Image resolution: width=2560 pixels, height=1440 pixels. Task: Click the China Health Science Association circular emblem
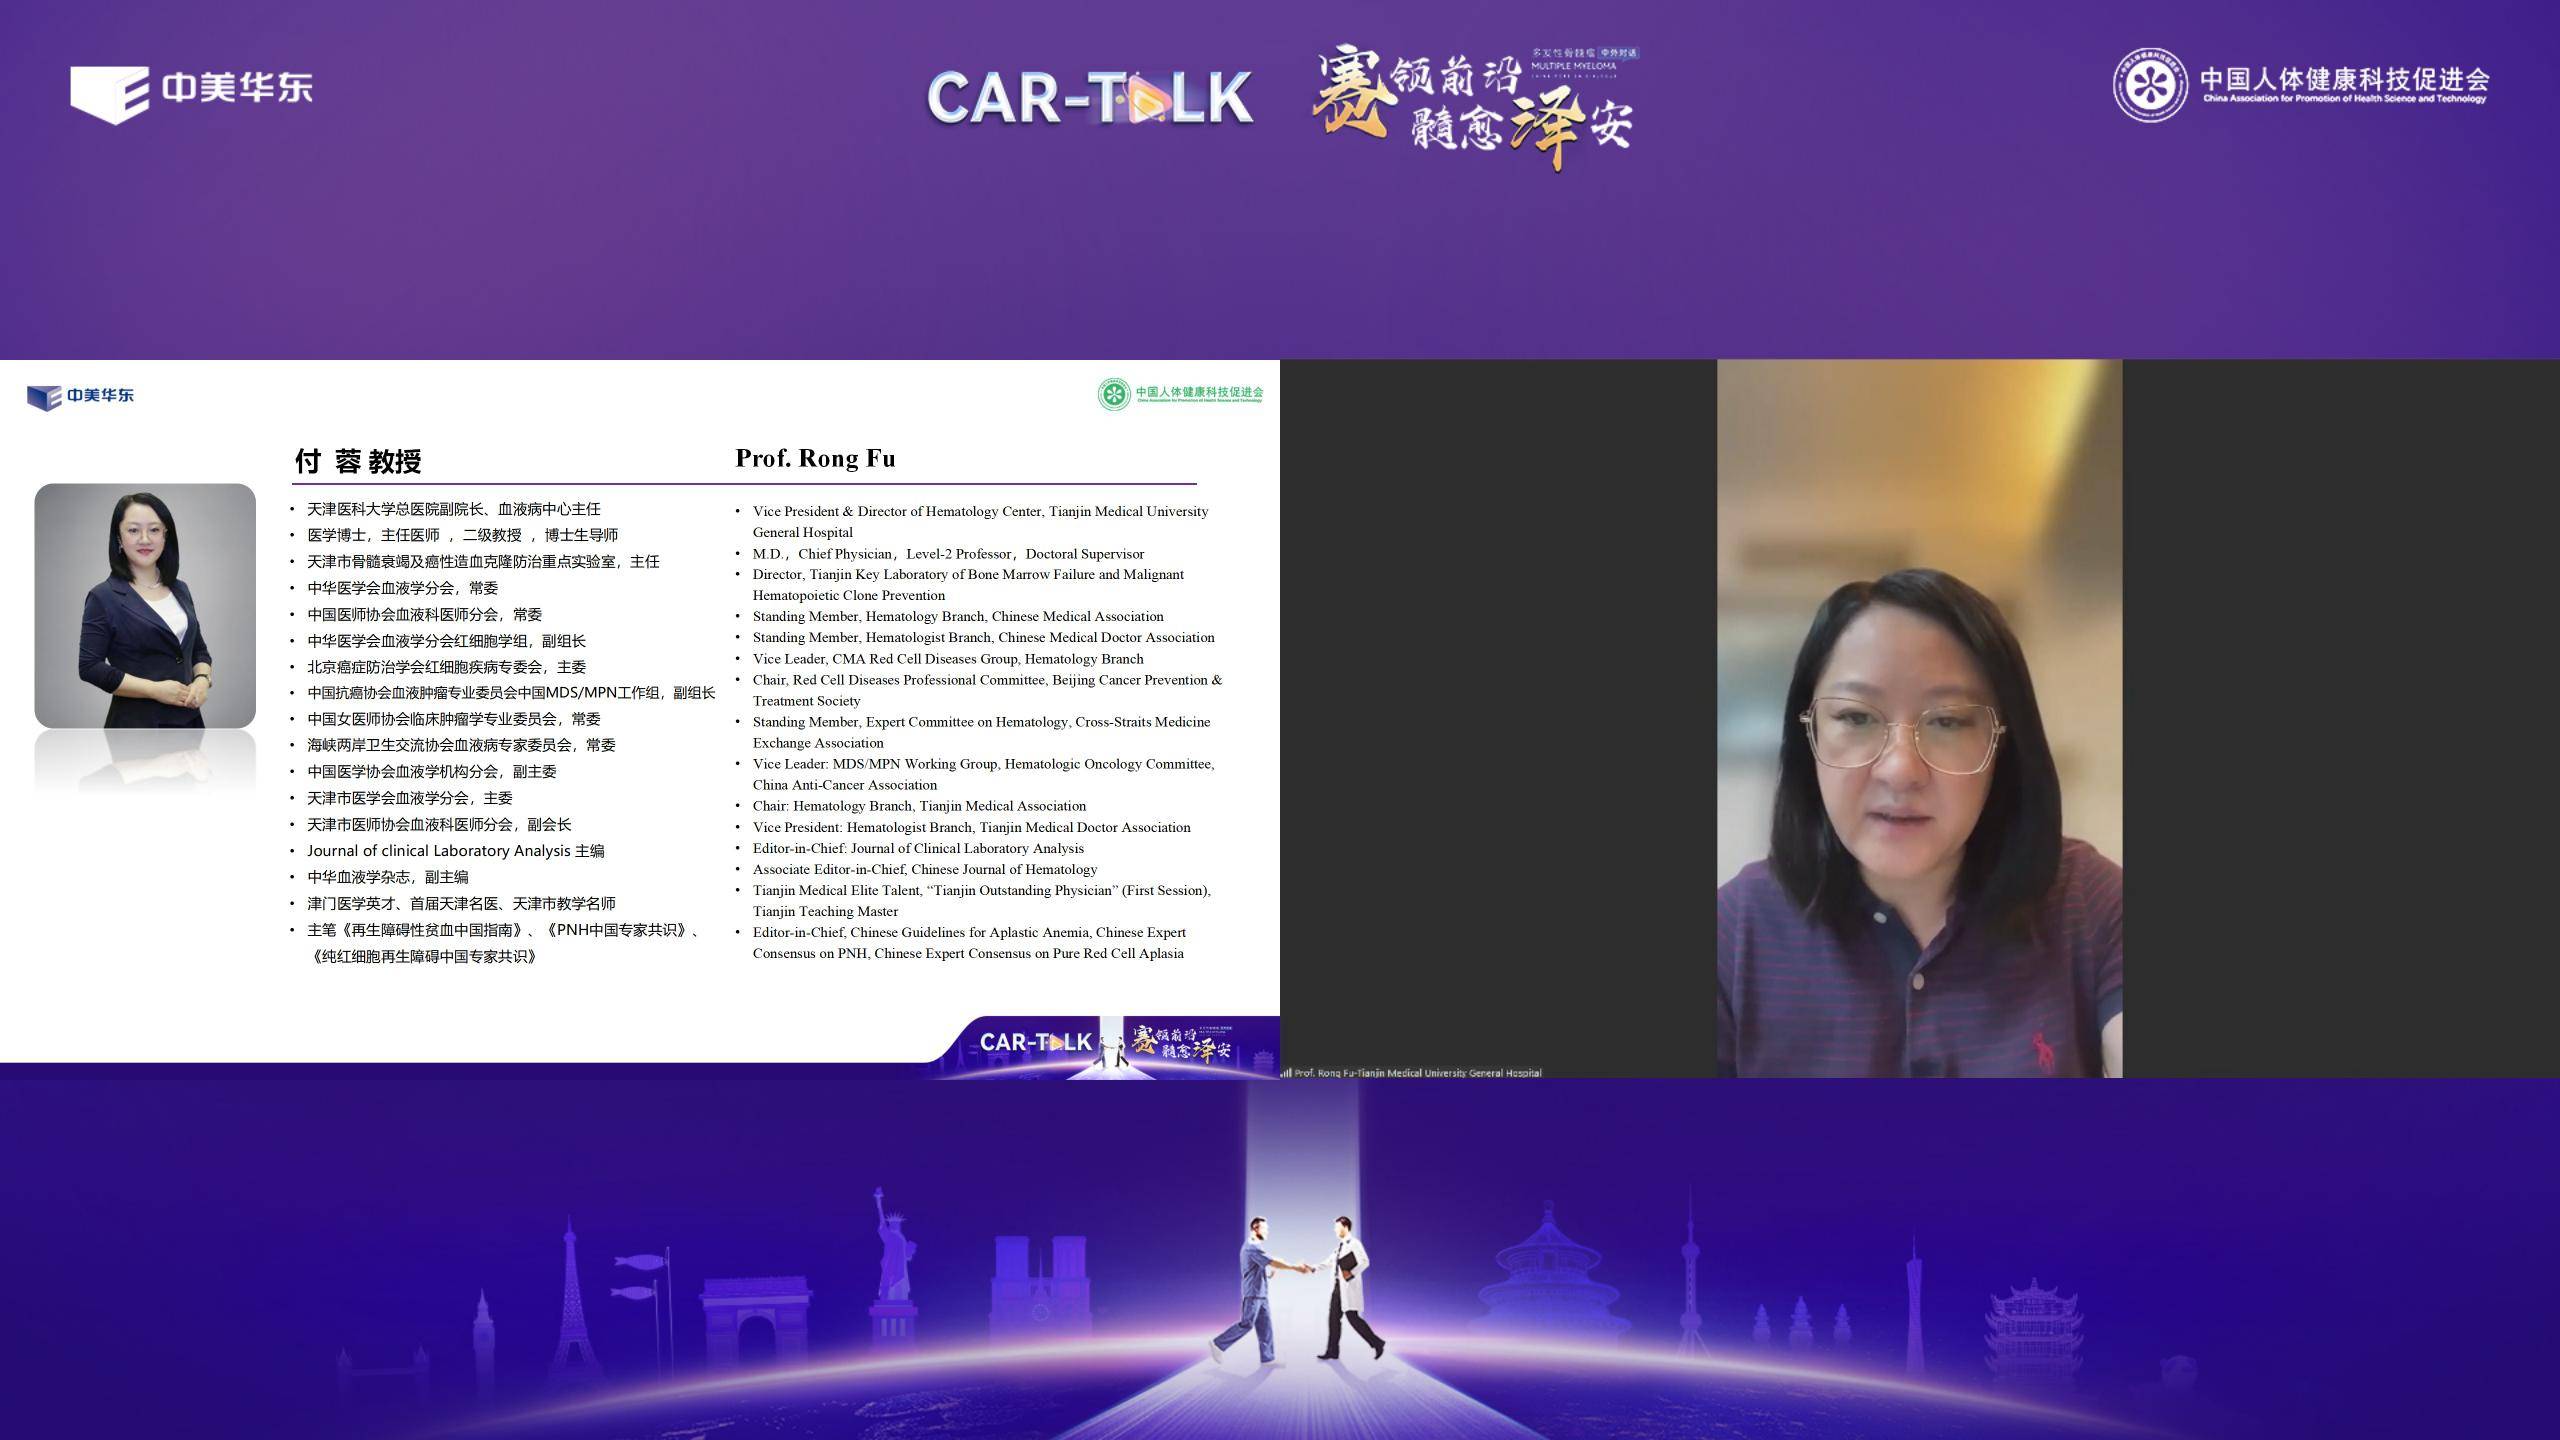coord(2149,86)
